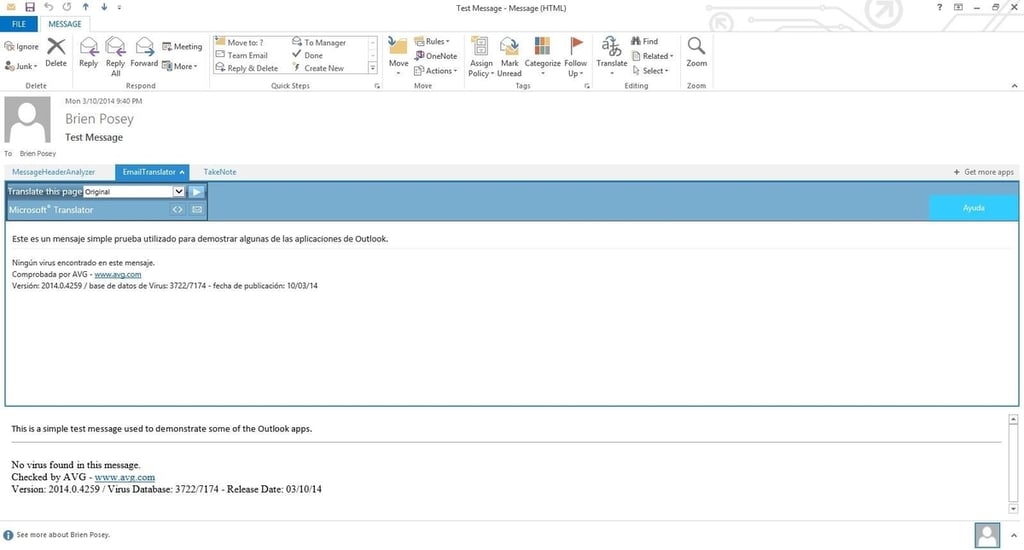Open the Categorize dropdown
This screenshot has width=1024, height=550.
point(542,57)
